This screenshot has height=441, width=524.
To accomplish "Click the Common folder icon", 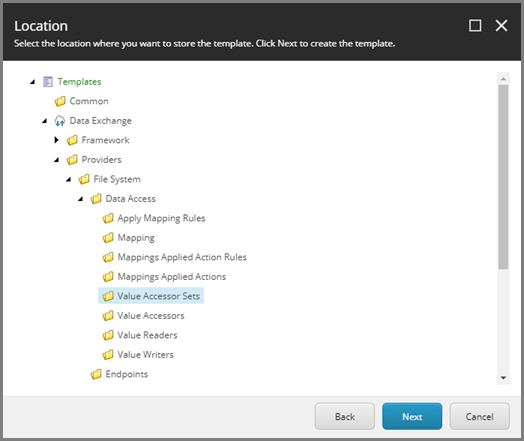I will pyautogui.click(x=60, y=101).
